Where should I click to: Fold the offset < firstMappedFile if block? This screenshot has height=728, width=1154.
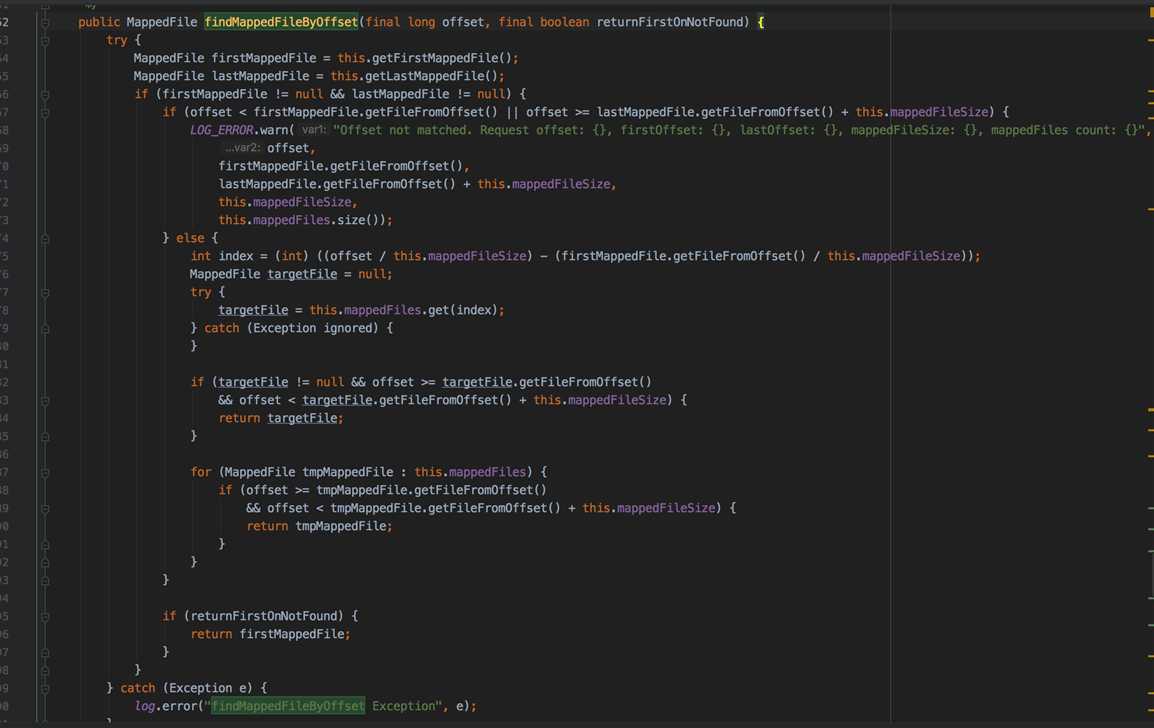(x=45, y=113)
